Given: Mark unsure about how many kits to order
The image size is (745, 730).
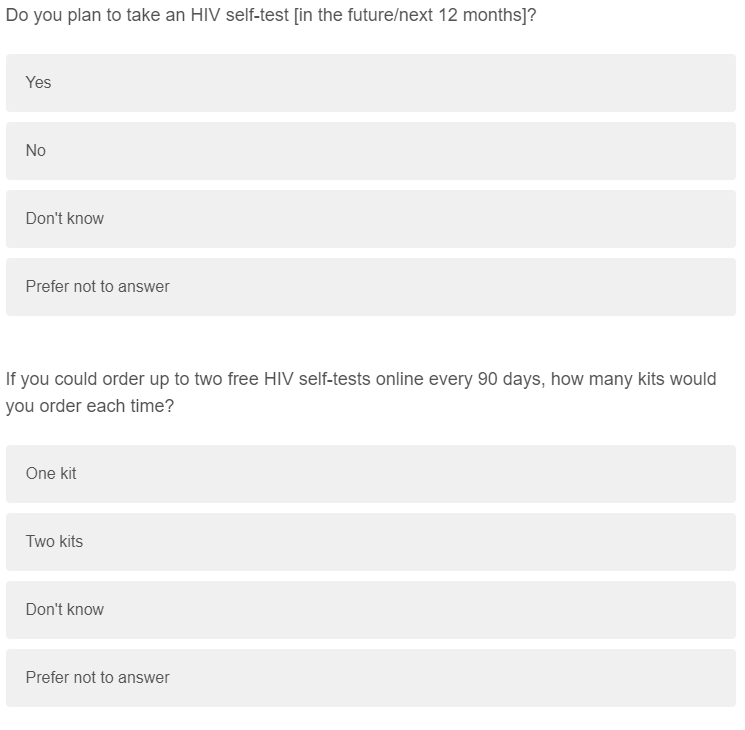Looking at the screenshot, I should tap(370, 610).
